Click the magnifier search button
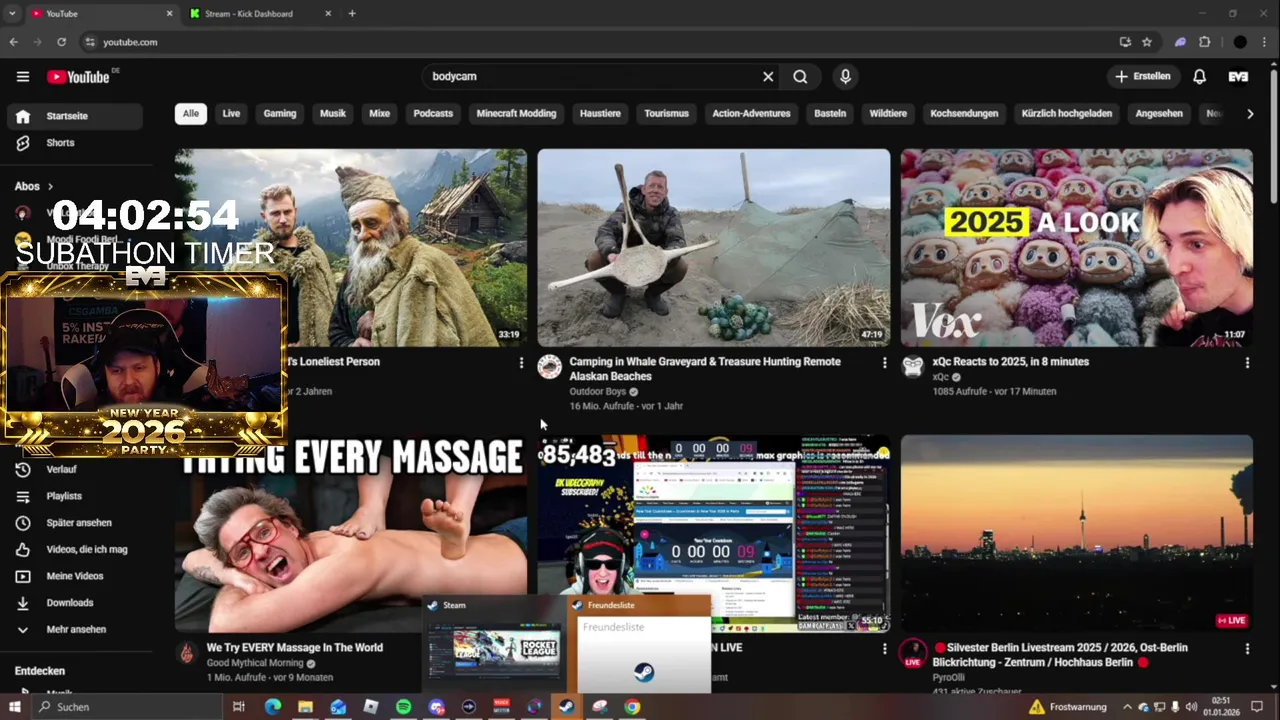Image resolution: width=1280 pixels, height=720 pixels. (800, 76)
